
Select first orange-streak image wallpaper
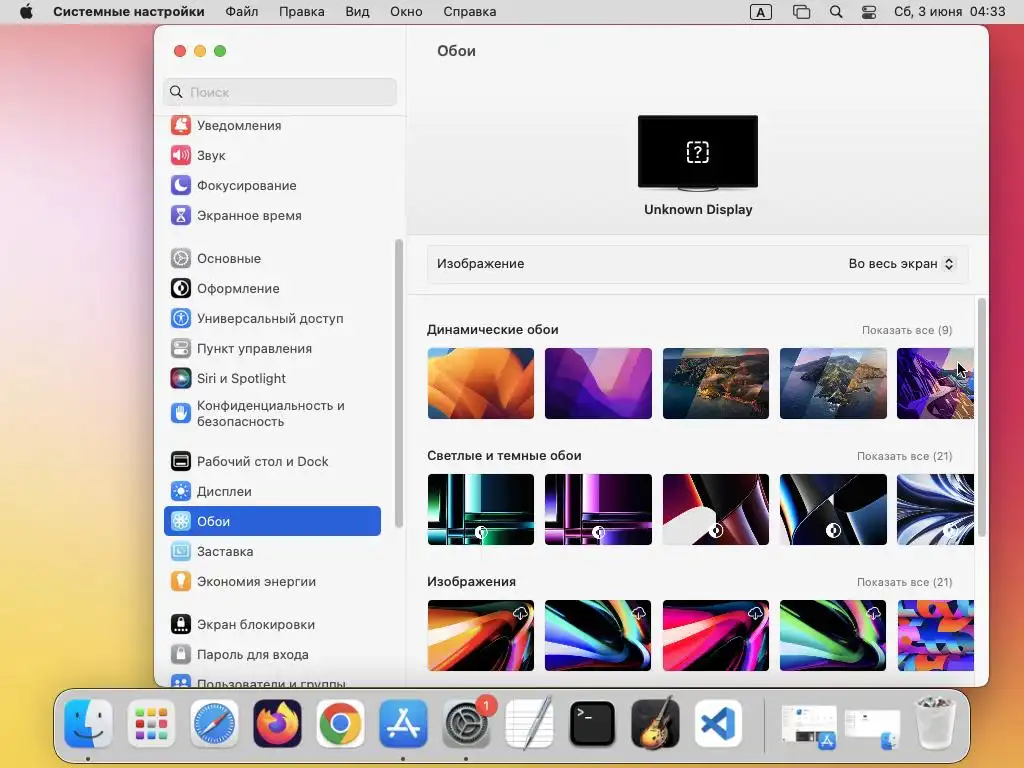coord(481,635)
